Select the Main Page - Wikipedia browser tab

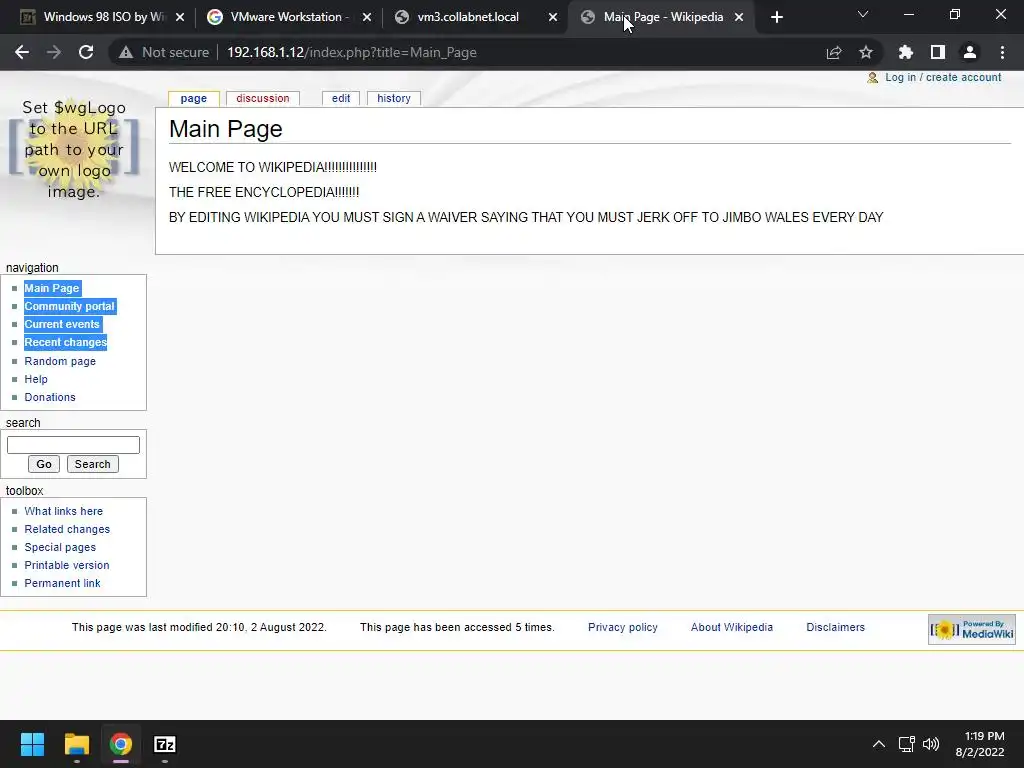pyautogui.click(x=662, y=17)
